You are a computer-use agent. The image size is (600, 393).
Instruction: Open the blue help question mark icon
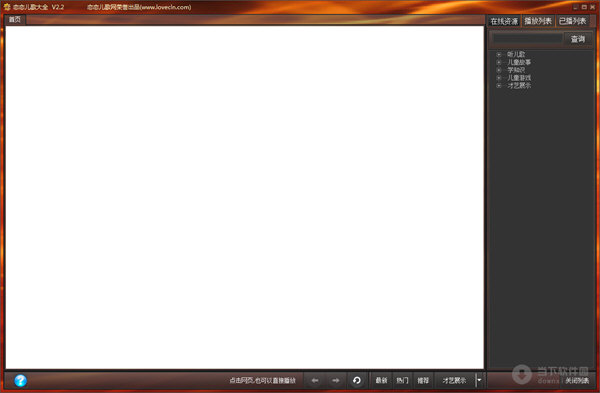click(20, 380)
